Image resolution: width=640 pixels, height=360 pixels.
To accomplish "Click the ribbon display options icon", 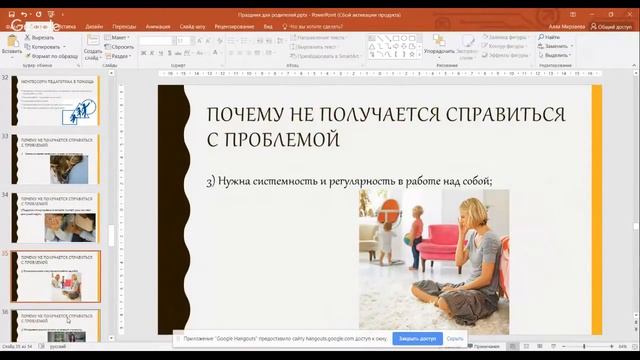I will tap(573, 14).
